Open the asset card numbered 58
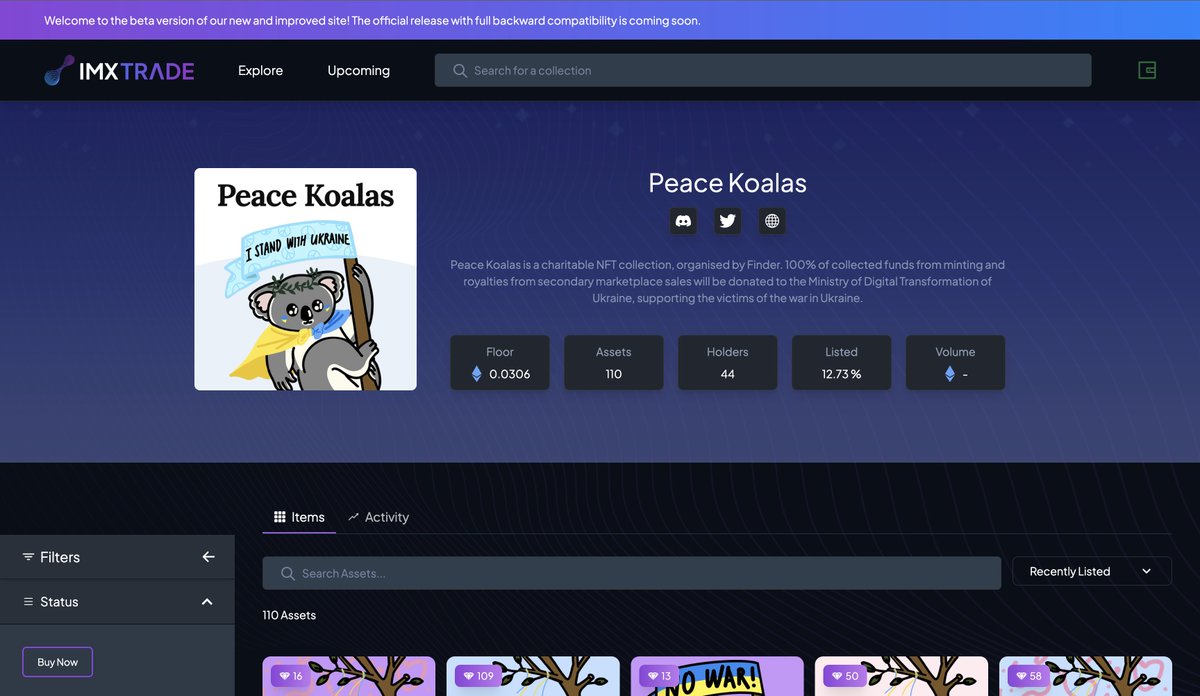The width and height of the screenshot is (1200, 696). [x=1085, y=676]
